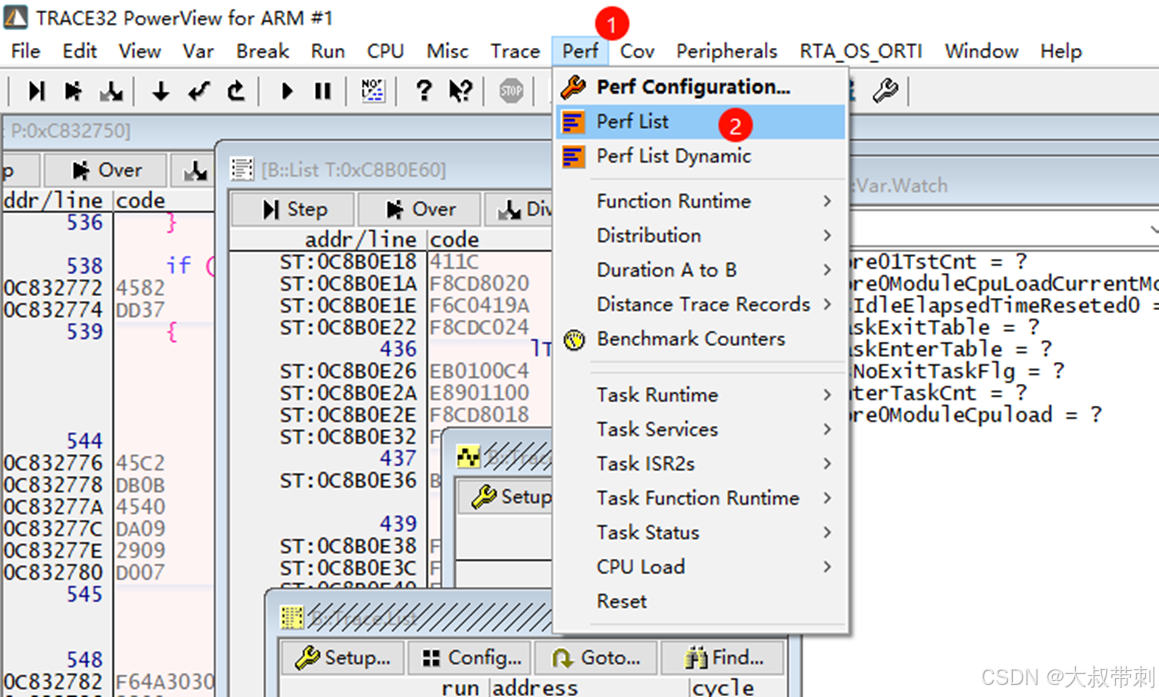This screenshot has height=697, width=1159.
Task: Click TRACE32 application title bar icon
Action: click(16, 17)
